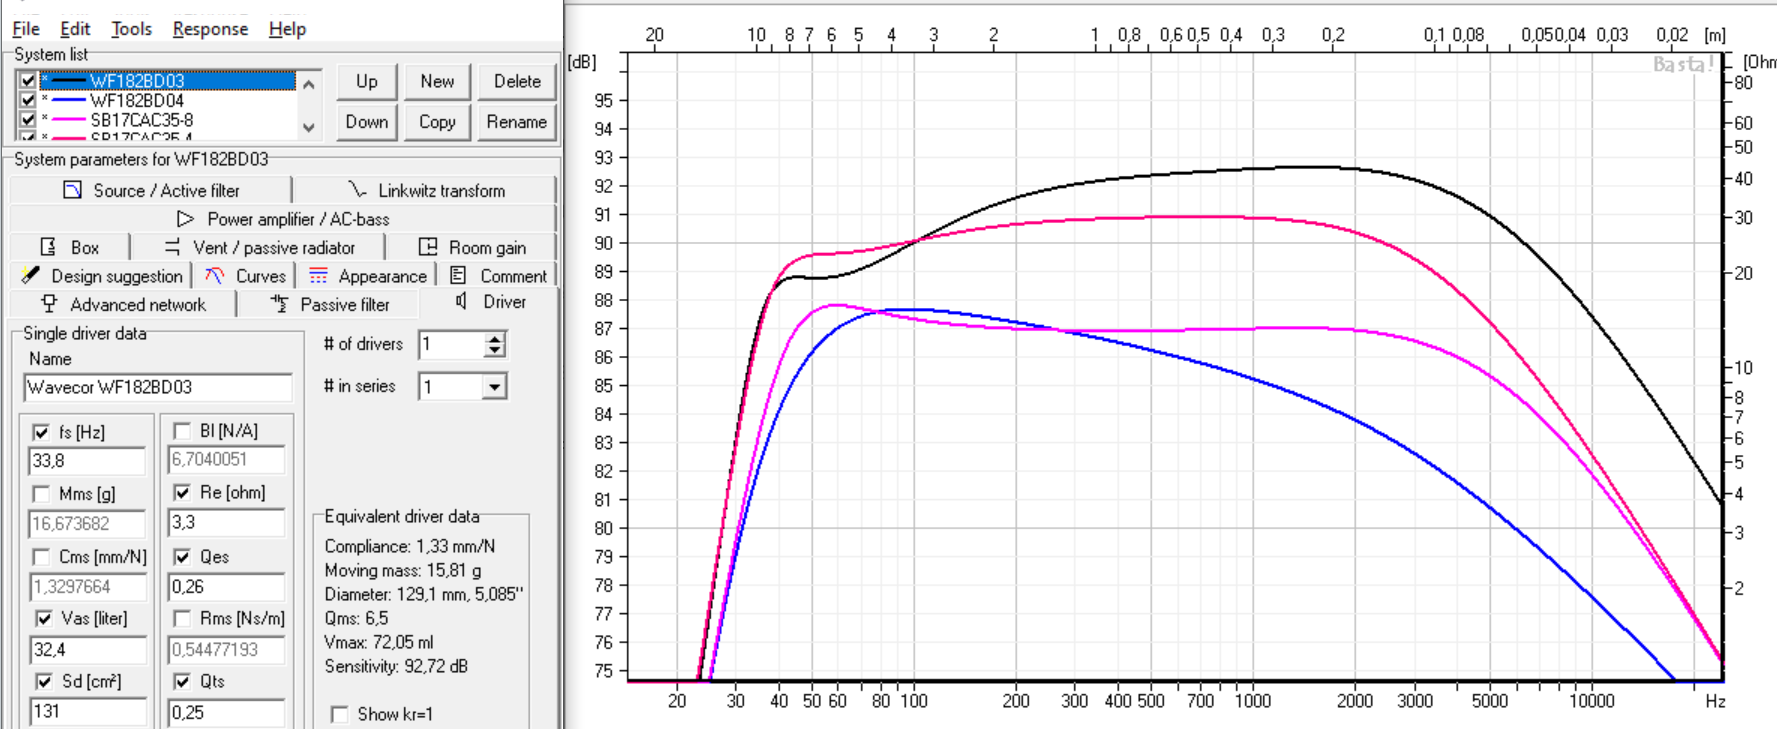This screenshot has width=1777, height=729.
Task: Enable the Bl [N/A] checkbox
Action: 182,431
